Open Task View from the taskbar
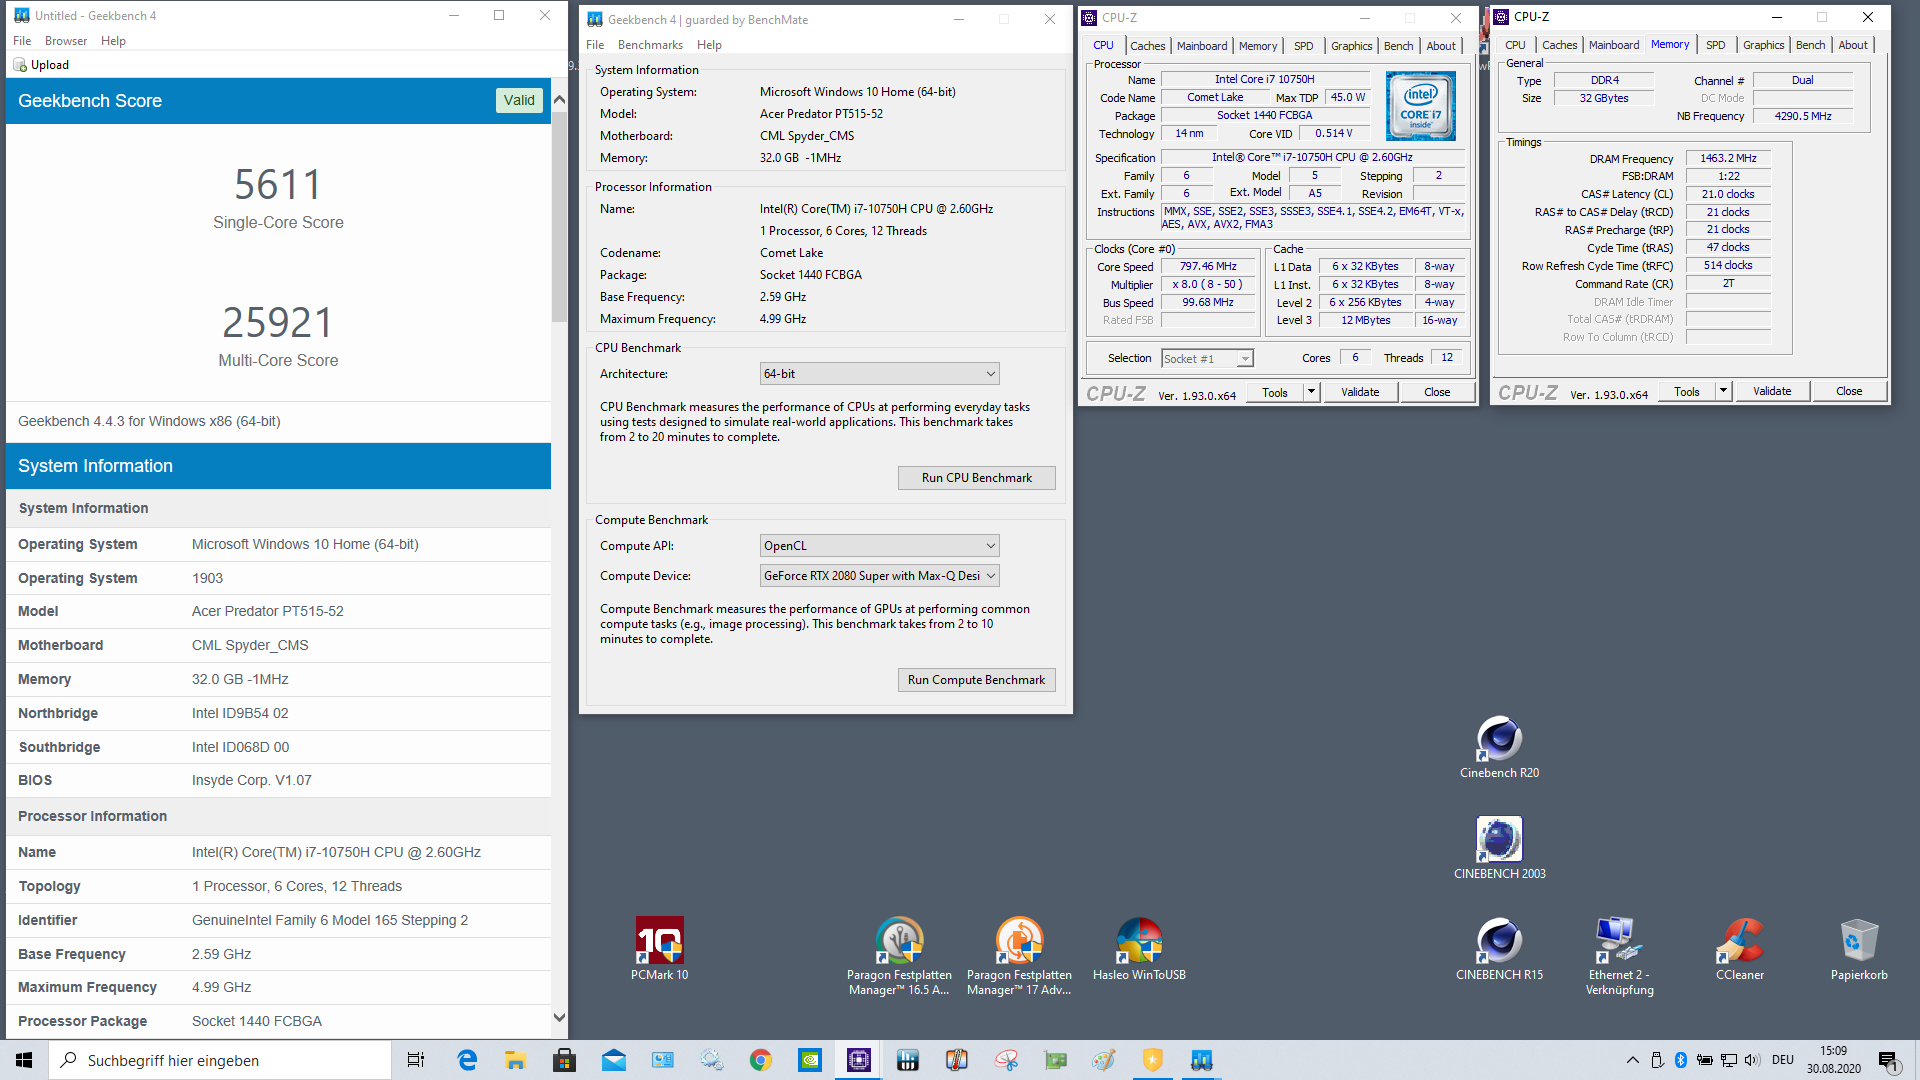Image resolution: width=1920 pixels, height=1080 pixels. tap(416, 1060)
